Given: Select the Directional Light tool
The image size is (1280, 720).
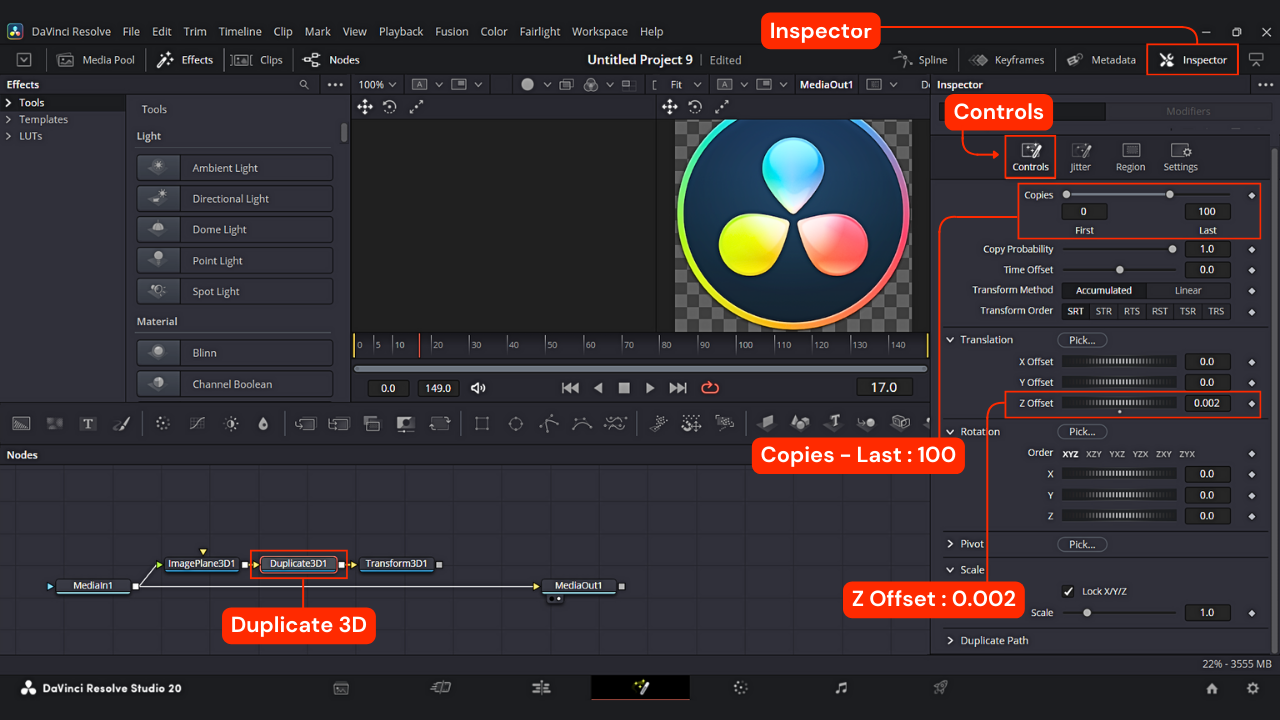Looking at the screenshot, I should point(234,199).
